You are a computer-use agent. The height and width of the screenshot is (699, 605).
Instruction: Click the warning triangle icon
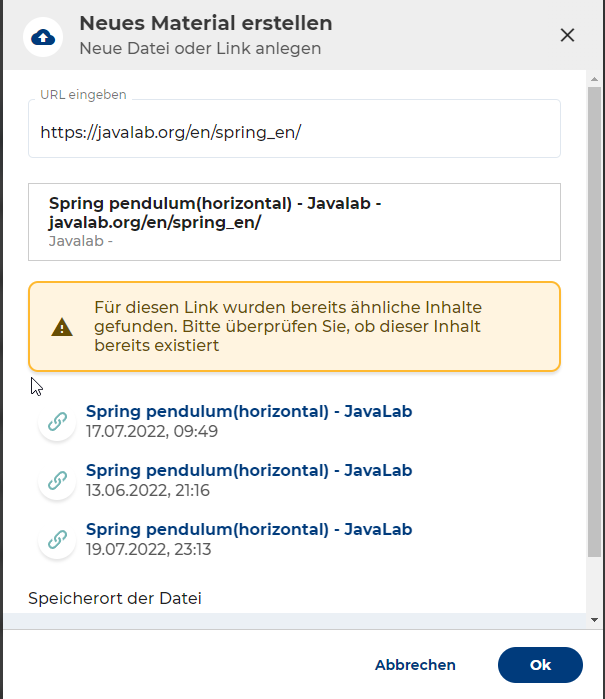pyautogui.click(x=62, y=327)
